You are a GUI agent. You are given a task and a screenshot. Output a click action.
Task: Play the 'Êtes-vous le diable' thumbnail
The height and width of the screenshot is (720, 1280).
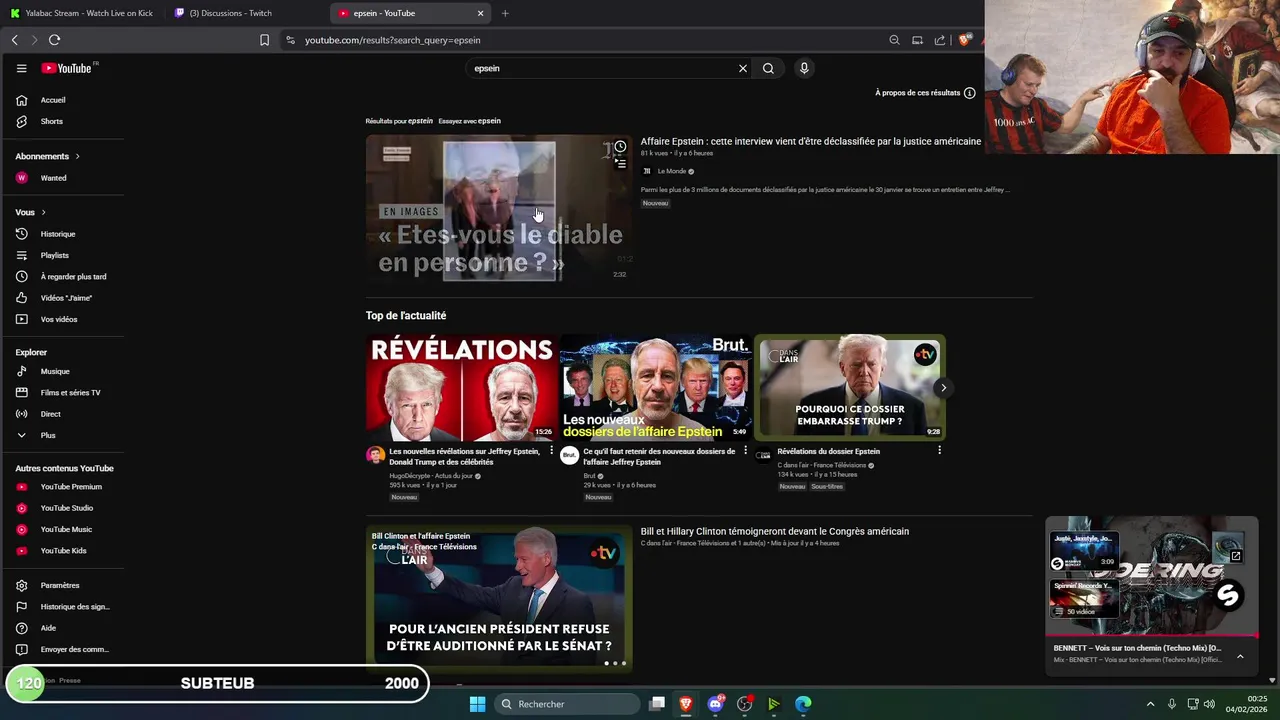499,211
